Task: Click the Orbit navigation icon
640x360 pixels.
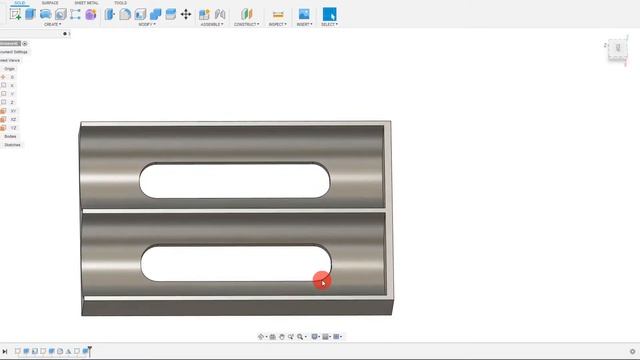Action: point(261,337)
